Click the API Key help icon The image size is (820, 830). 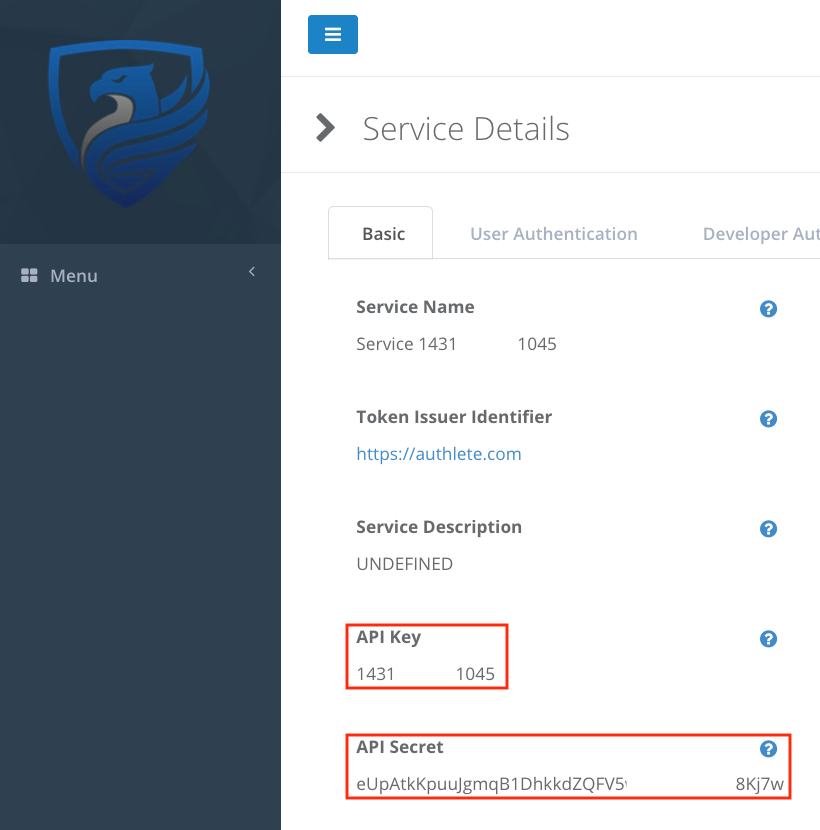(x=768, y=639)
